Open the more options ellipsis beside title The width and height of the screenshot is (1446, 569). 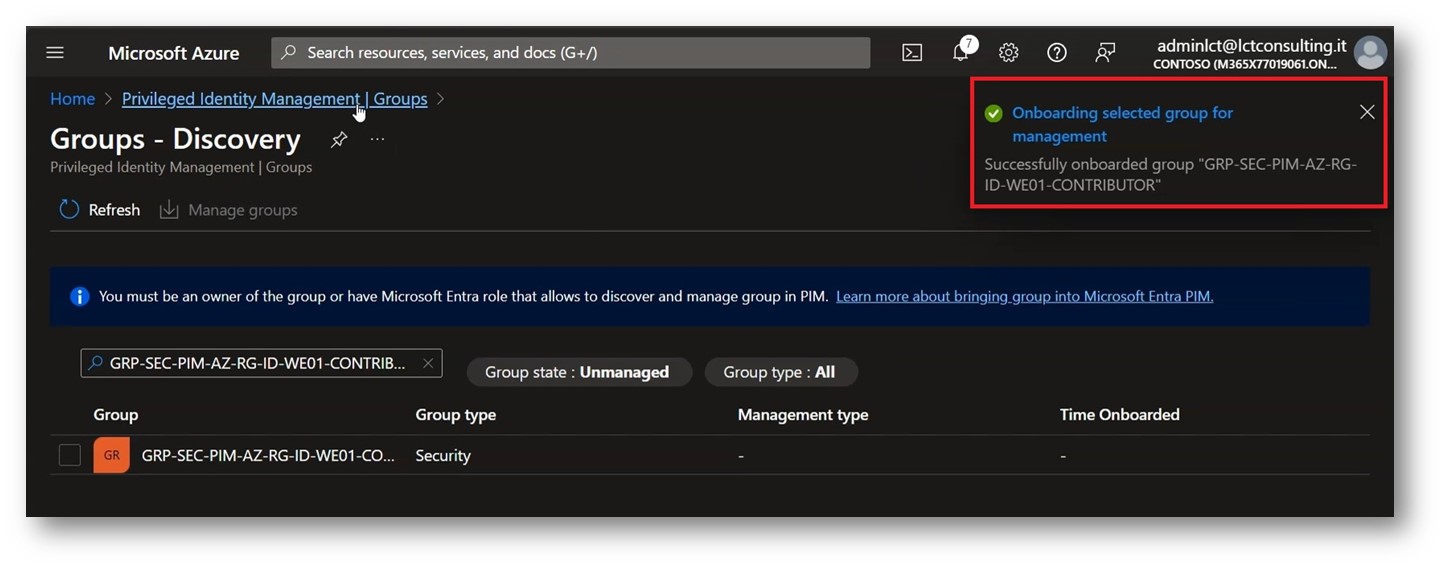tap(377, 139)
